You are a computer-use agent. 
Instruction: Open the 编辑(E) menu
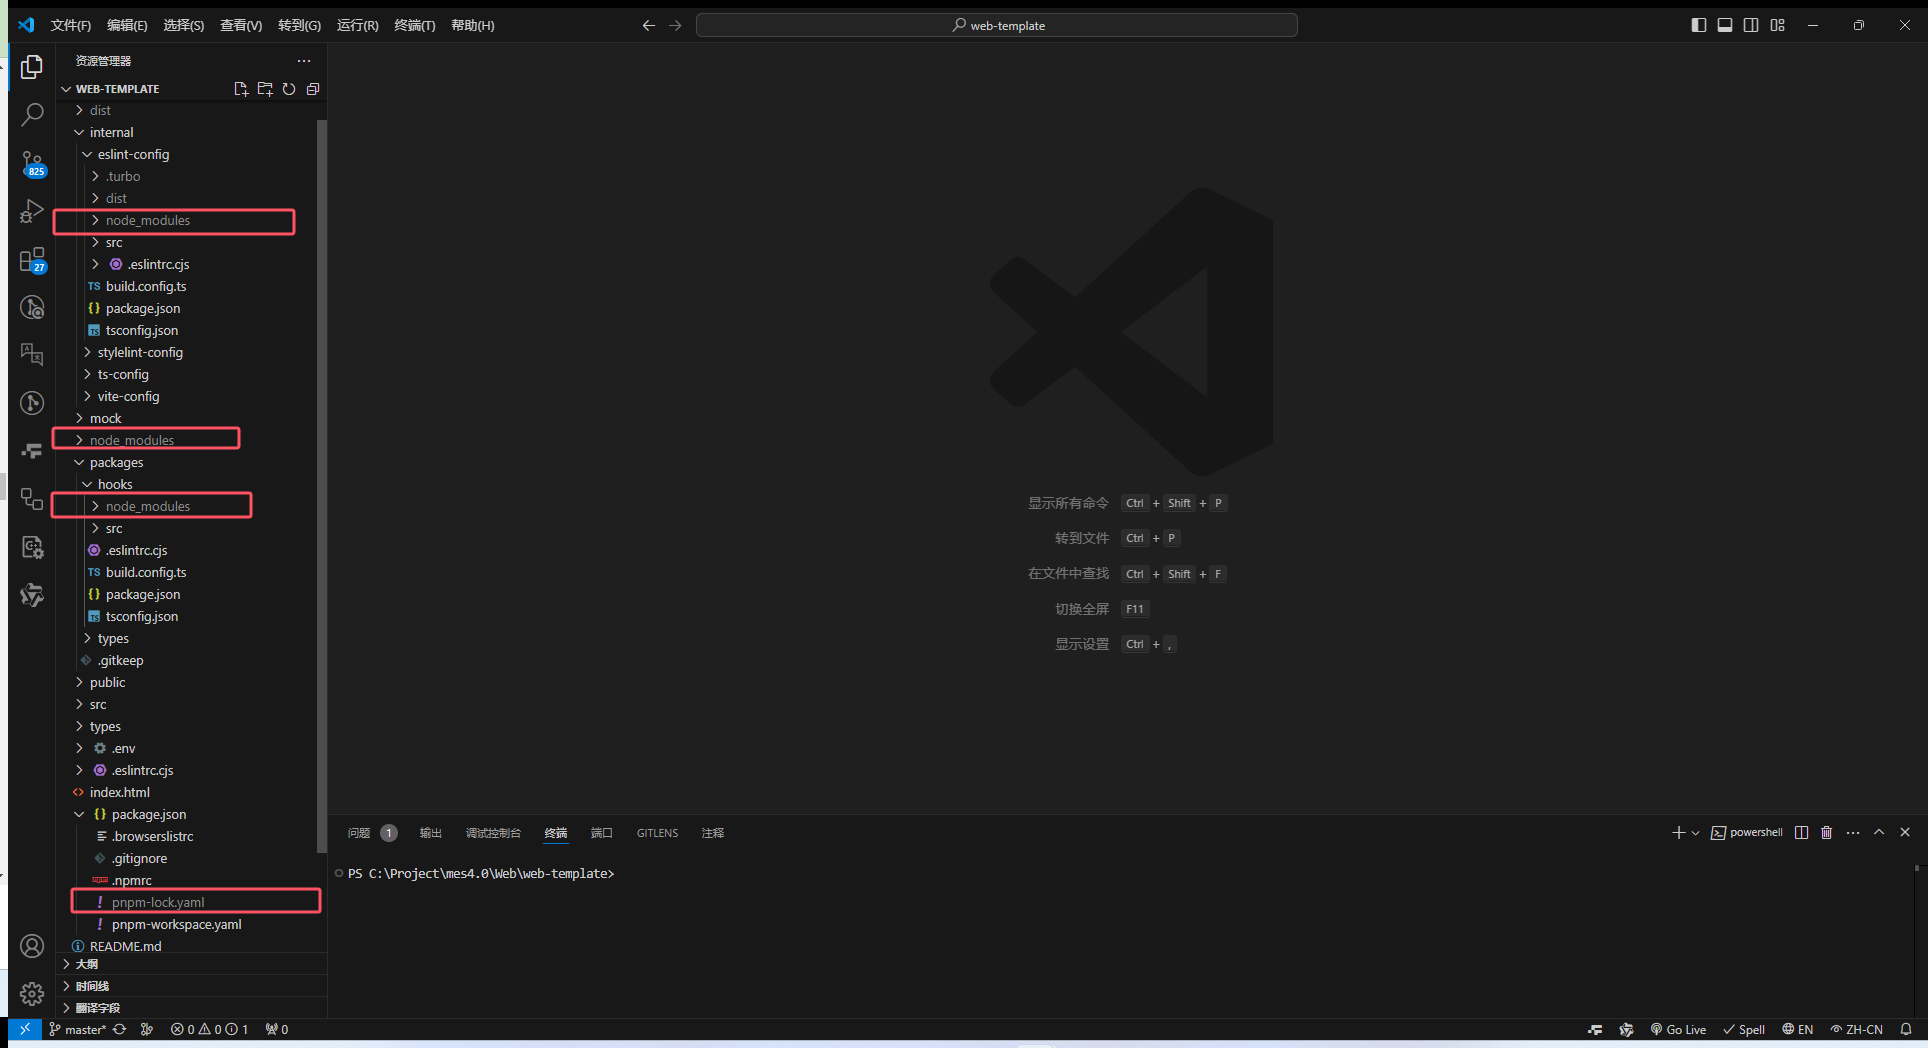tap(127, 25)
